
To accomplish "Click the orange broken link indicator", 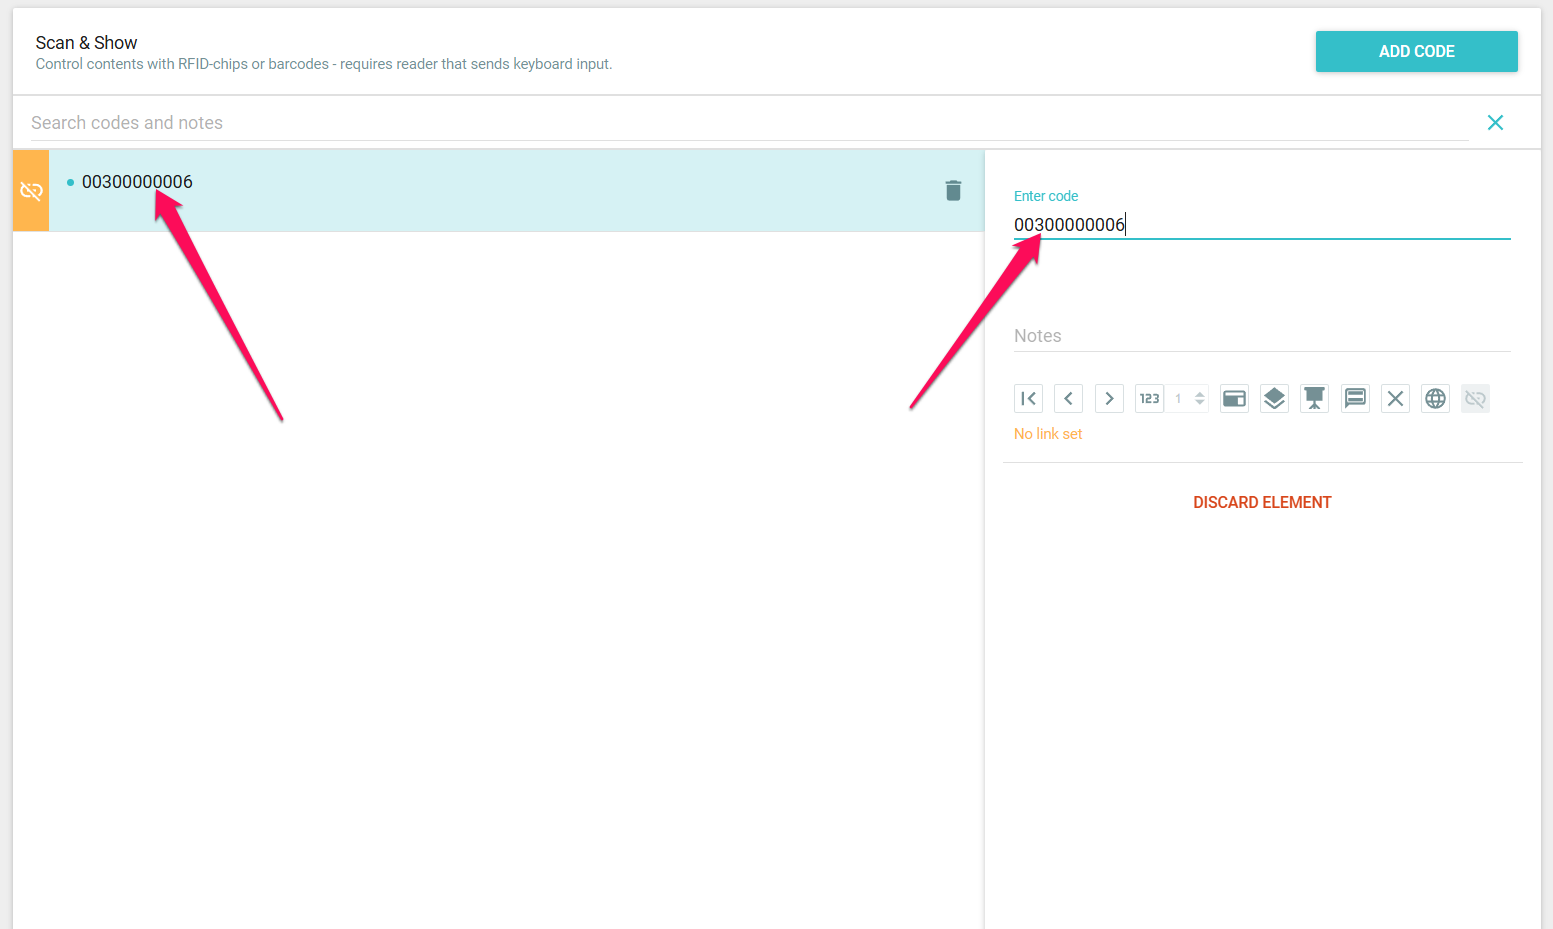I will pos(31,191).
